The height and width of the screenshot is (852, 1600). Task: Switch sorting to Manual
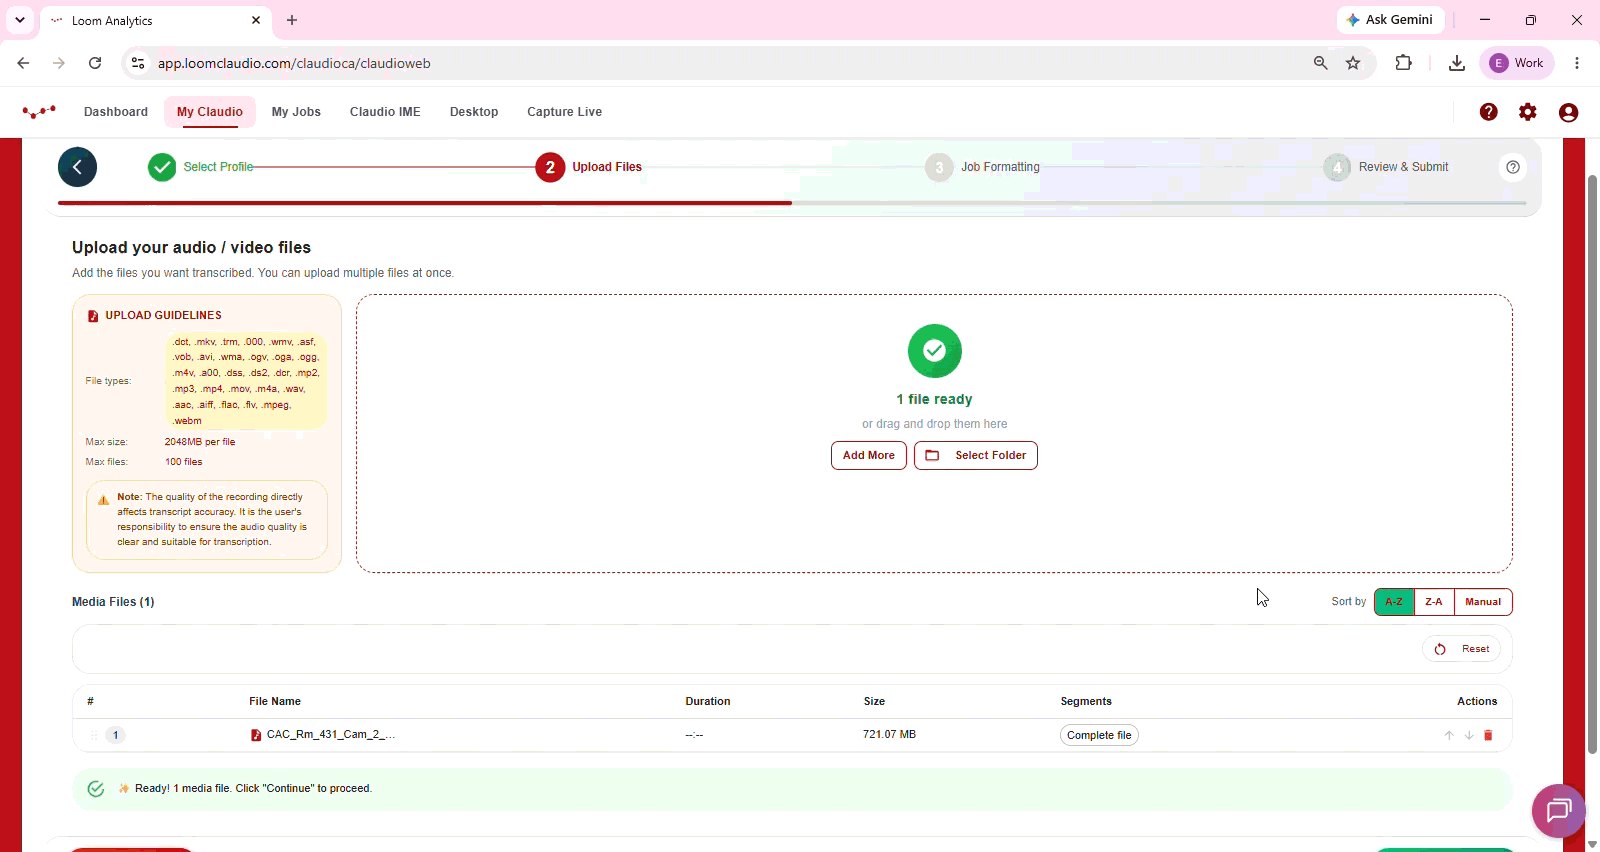click(x=1483, y=602)
